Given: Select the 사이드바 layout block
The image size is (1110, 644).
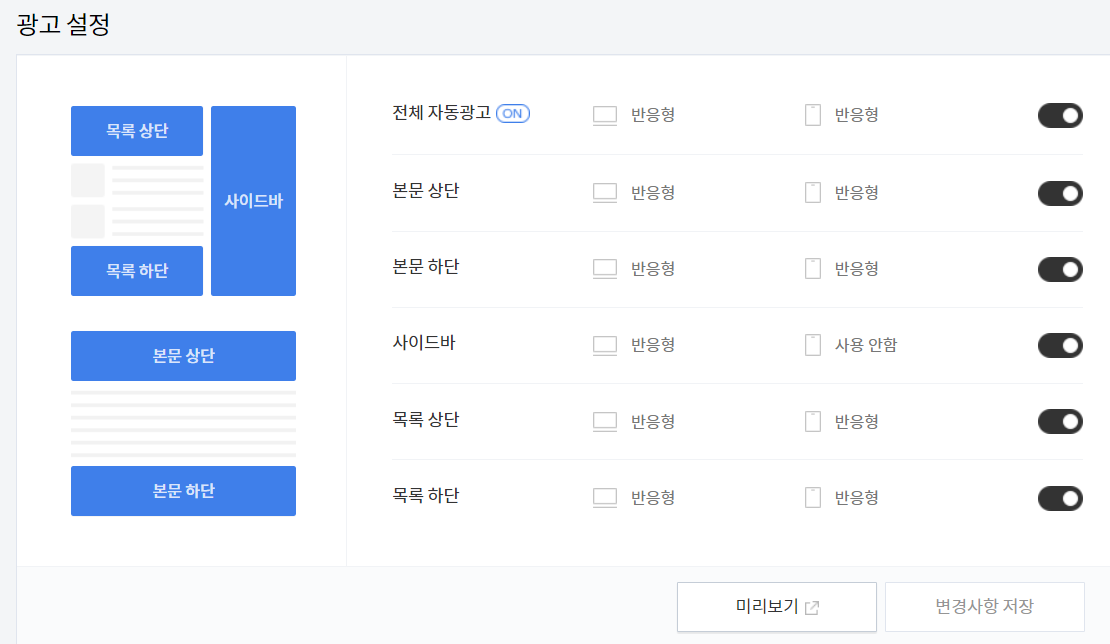Looking at the screenshot, I should coord(253,201).
